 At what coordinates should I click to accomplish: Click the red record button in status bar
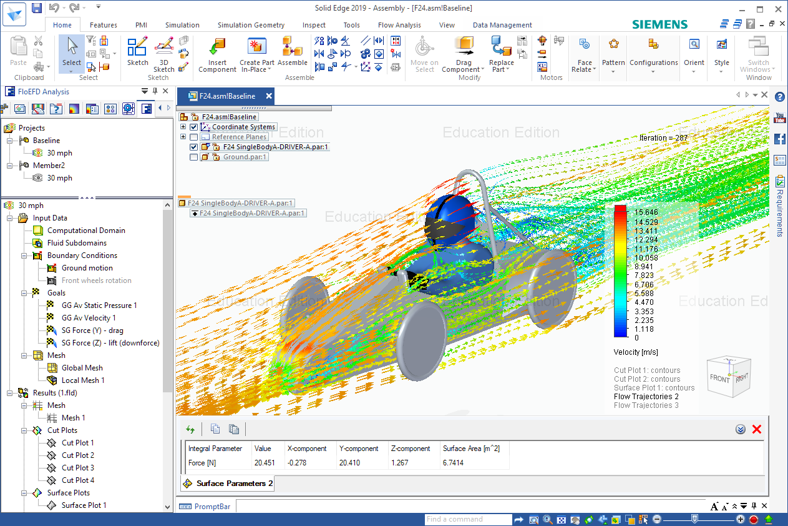[x=753, y=519]
